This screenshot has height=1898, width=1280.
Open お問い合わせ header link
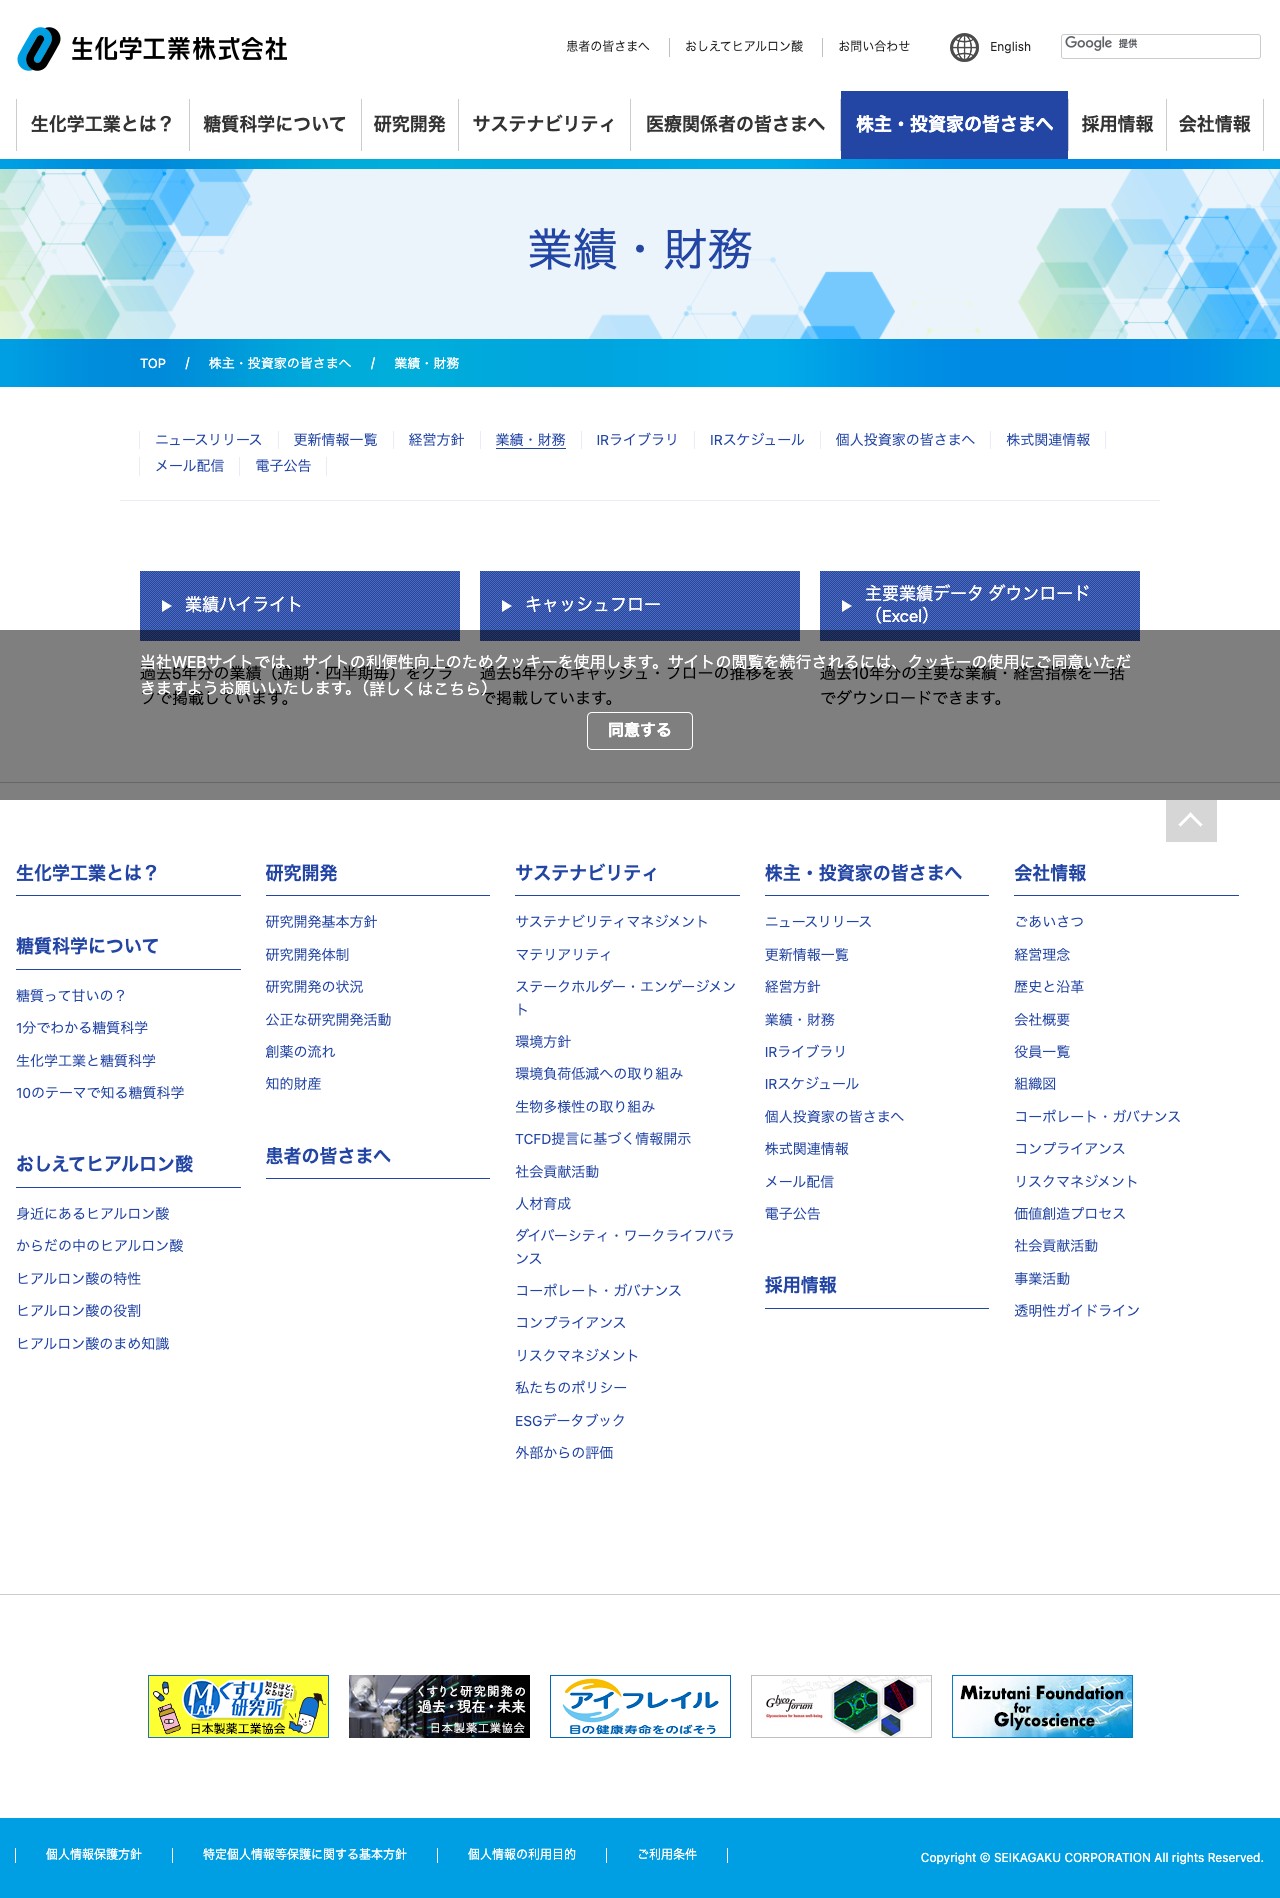874,46
